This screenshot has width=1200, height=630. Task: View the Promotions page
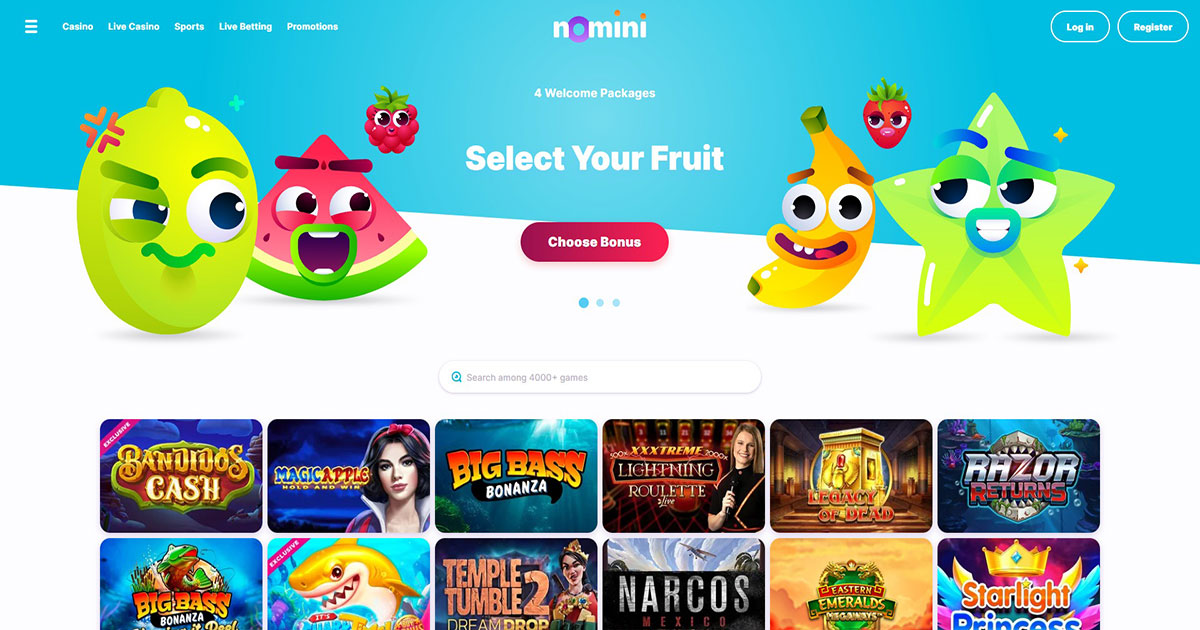(312, 27)
